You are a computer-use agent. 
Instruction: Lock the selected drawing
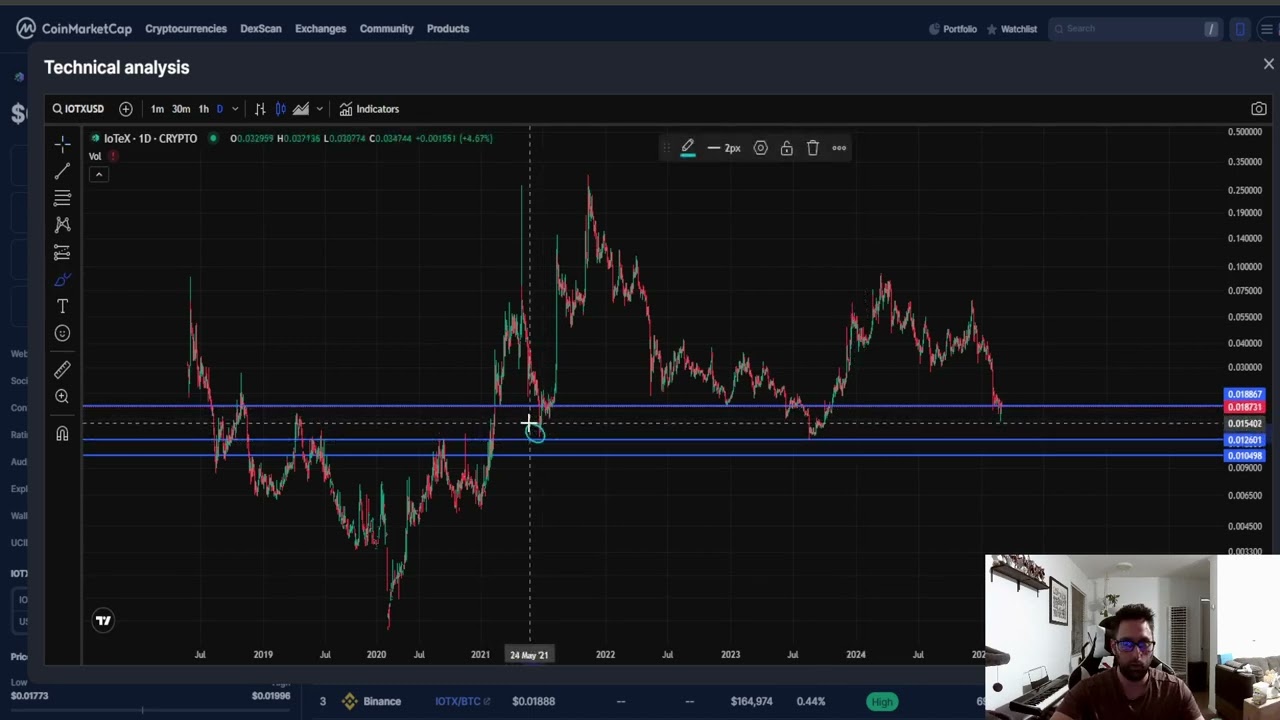[787, 148]
